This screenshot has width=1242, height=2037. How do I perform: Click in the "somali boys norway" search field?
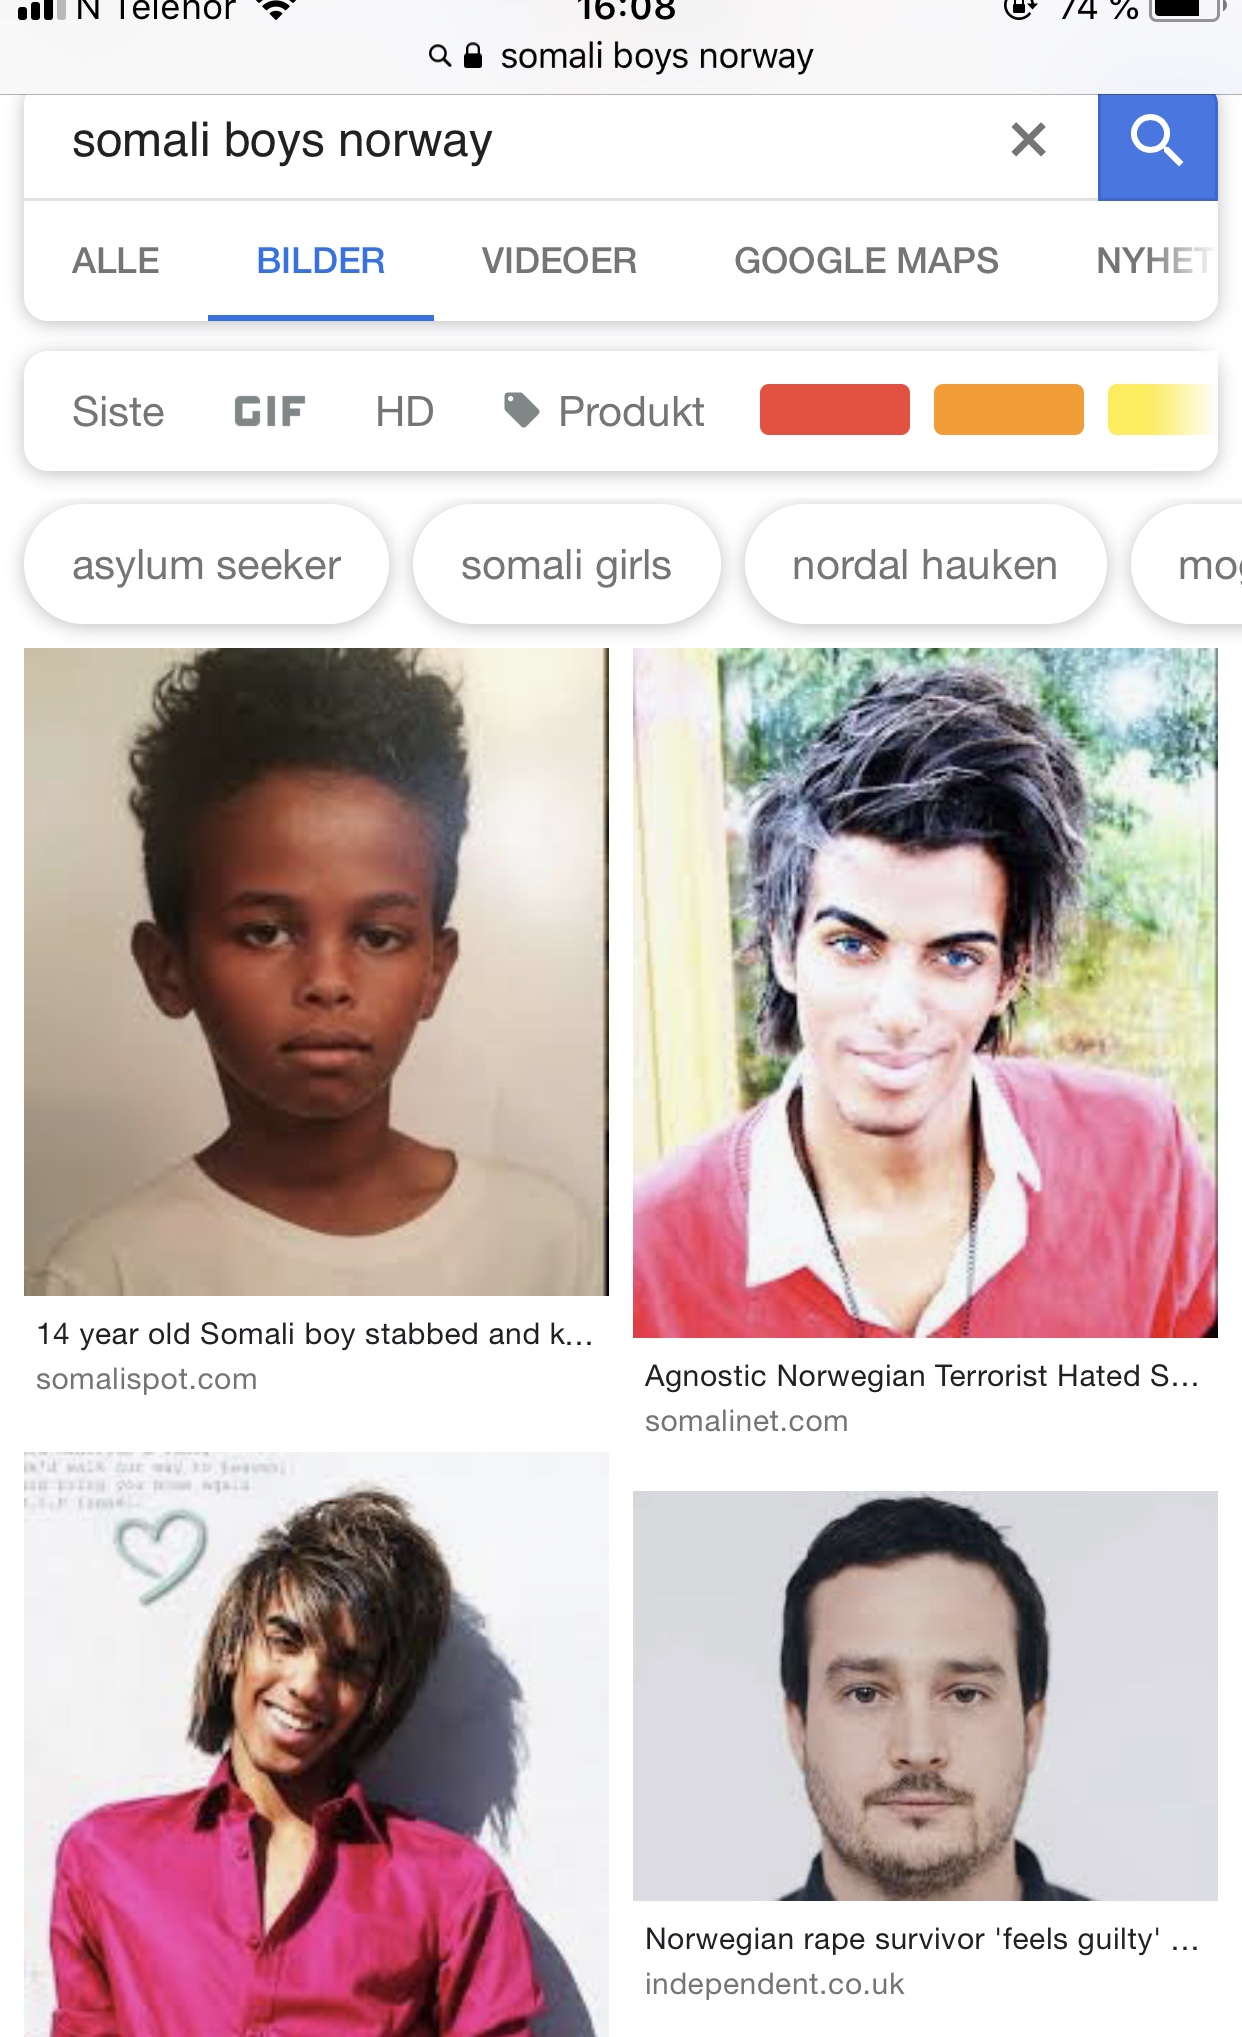pos(500,141)
